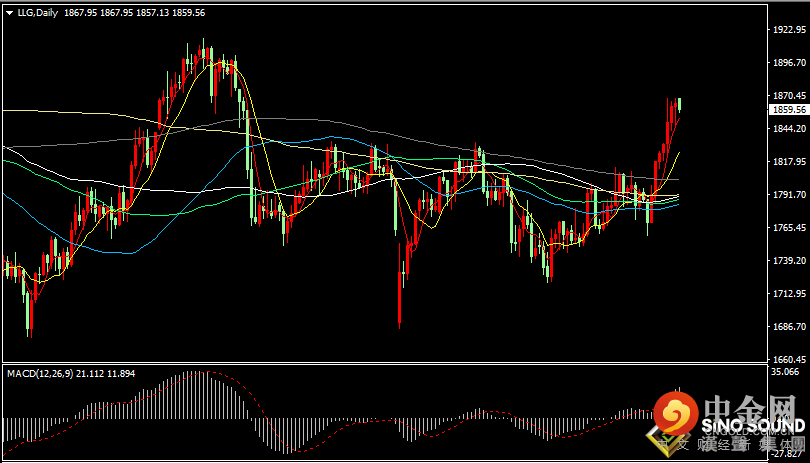Click the 1817.95 price axis label

tap(789, 161)
